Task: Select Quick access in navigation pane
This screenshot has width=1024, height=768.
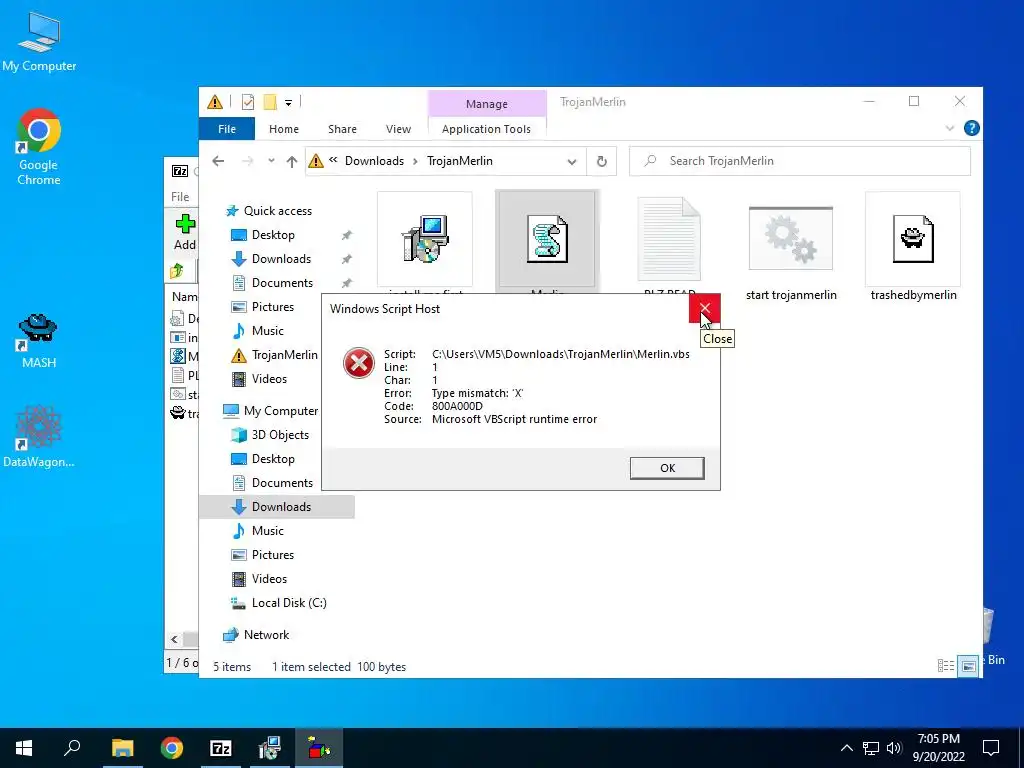Action: click(278, 210)
